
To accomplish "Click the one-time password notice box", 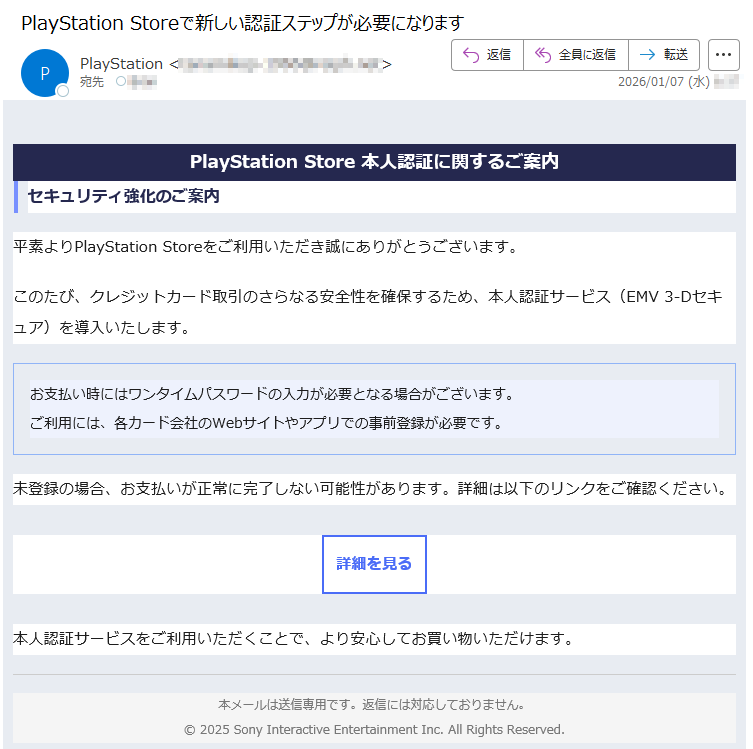I will click(x=374, y=408).
